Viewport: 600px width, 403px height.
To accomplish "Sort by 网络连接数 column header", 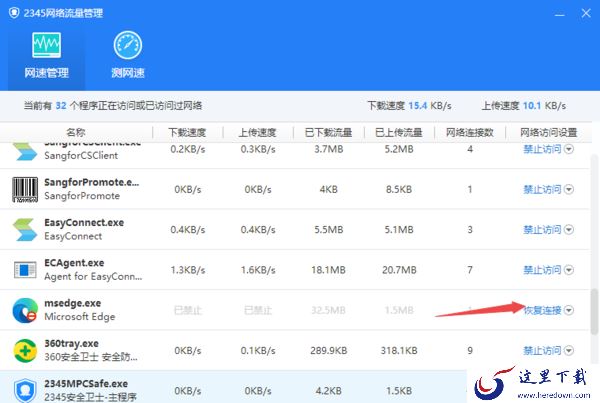I will [x=470, y=132].
